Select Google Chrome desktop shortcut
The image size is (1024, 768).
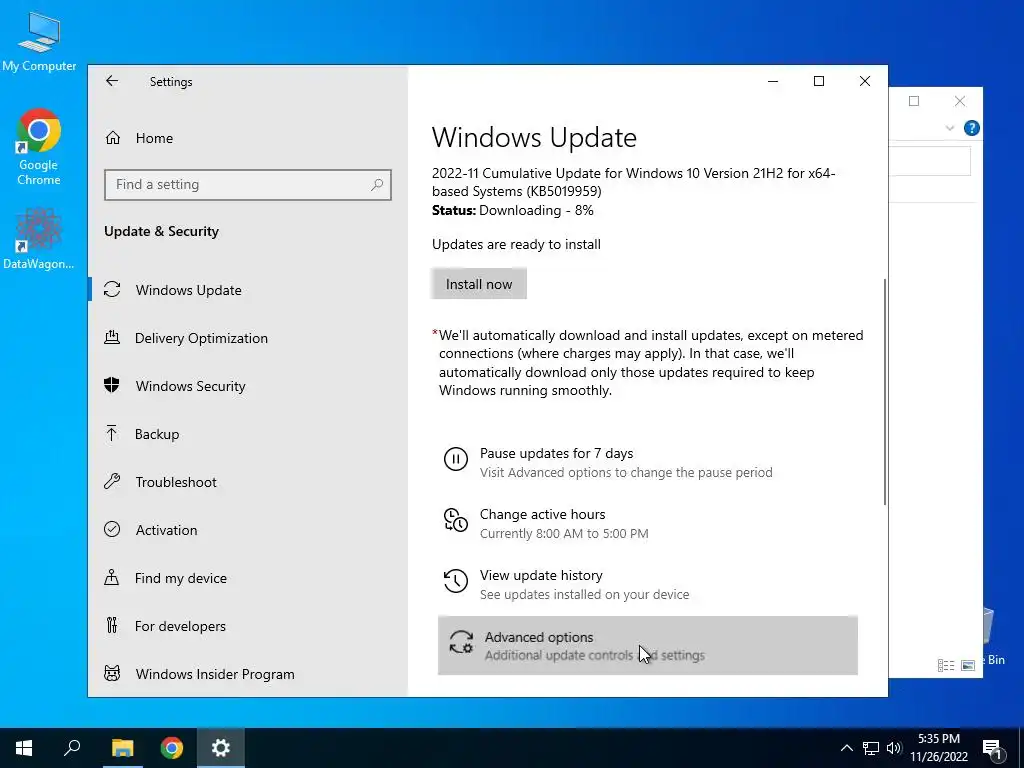tap(39, 148)
